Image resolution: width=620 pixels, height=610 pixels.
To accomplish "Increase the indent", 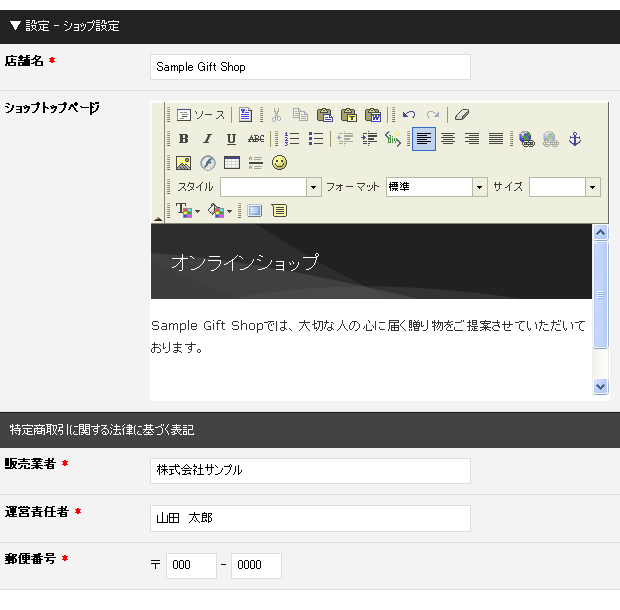I will coord(369,139).
